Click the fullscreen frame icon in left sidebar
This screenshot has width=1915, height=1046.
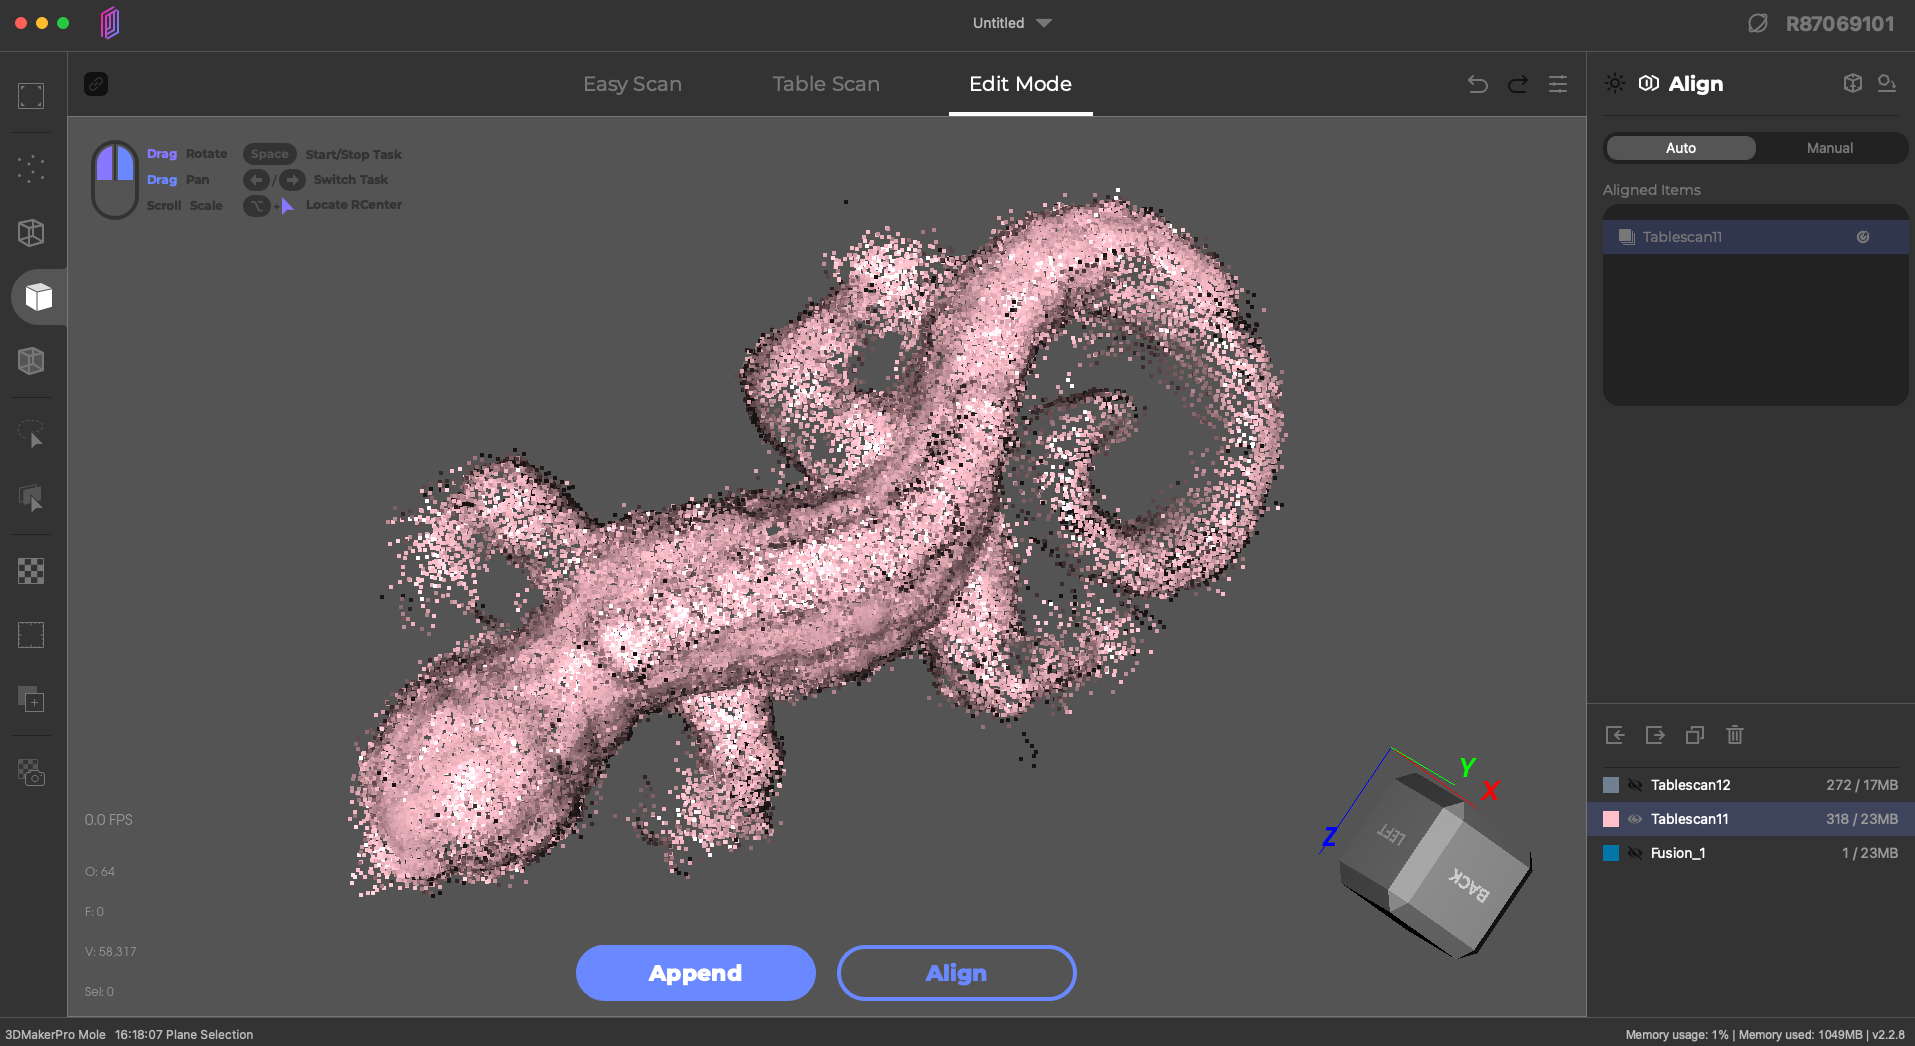coord(31,96)
